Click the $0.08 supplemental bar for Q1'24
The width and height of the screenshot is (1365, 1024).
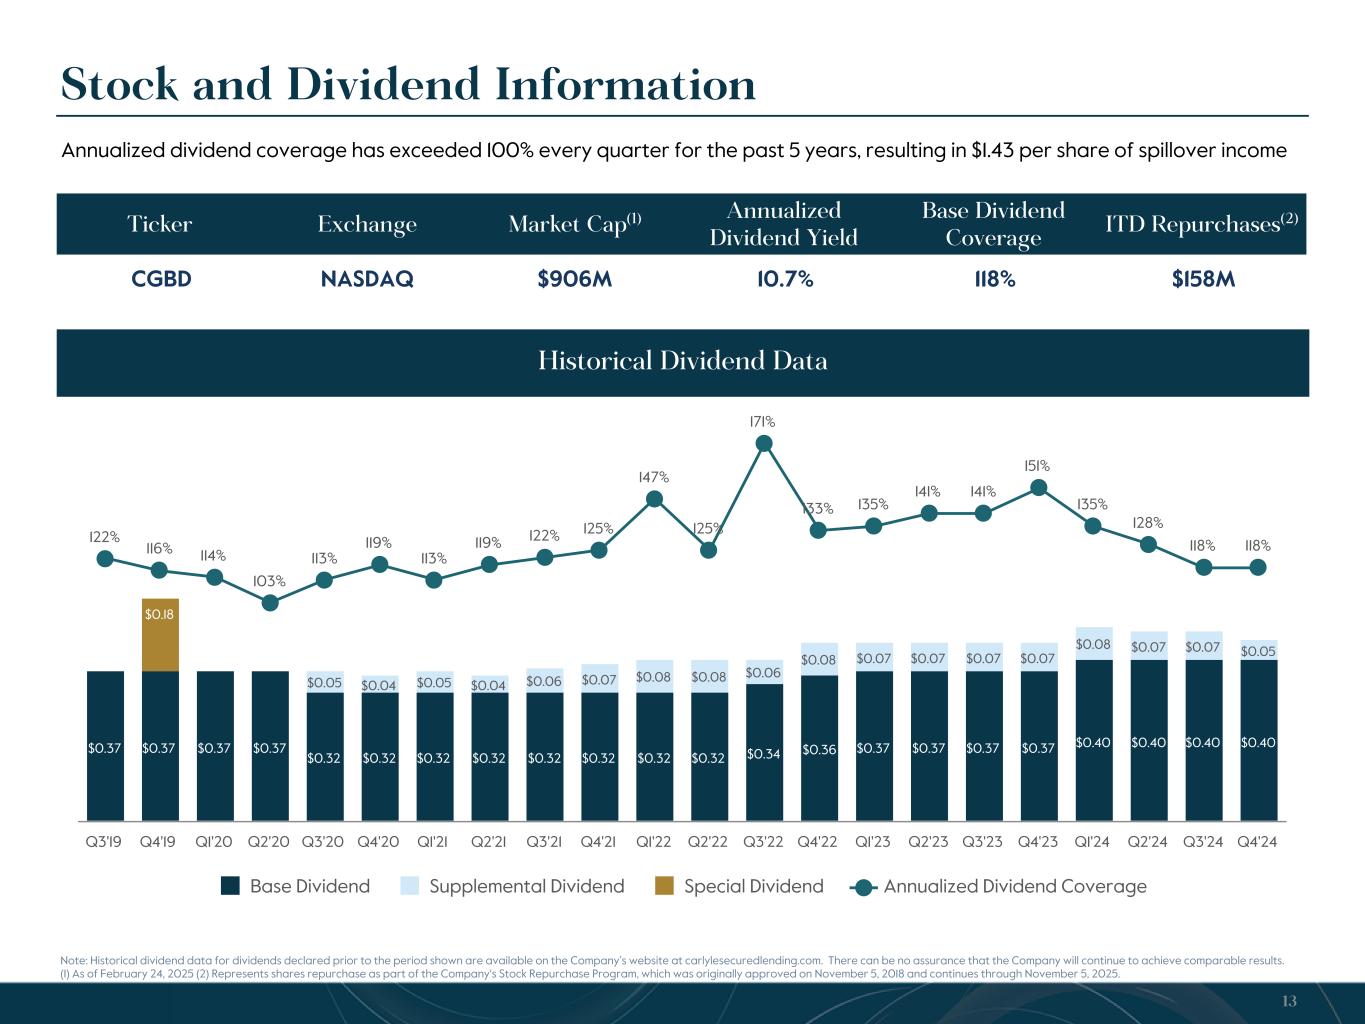click(1093, 643)
